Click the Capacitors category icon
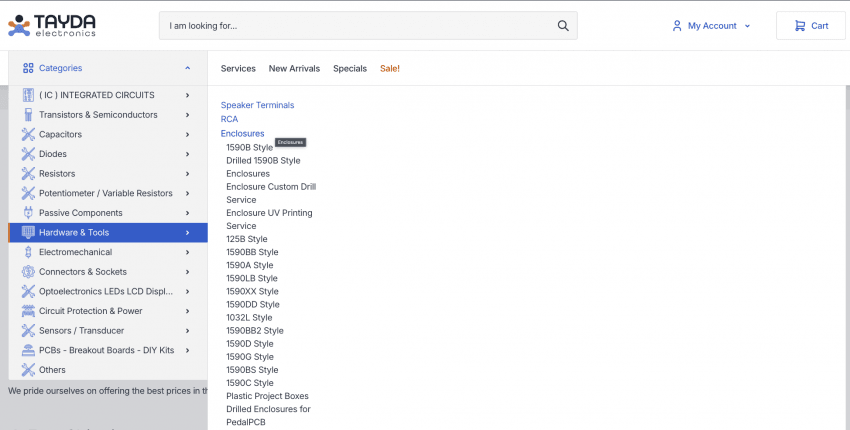The image size is (850, 430). click(28, 134)
